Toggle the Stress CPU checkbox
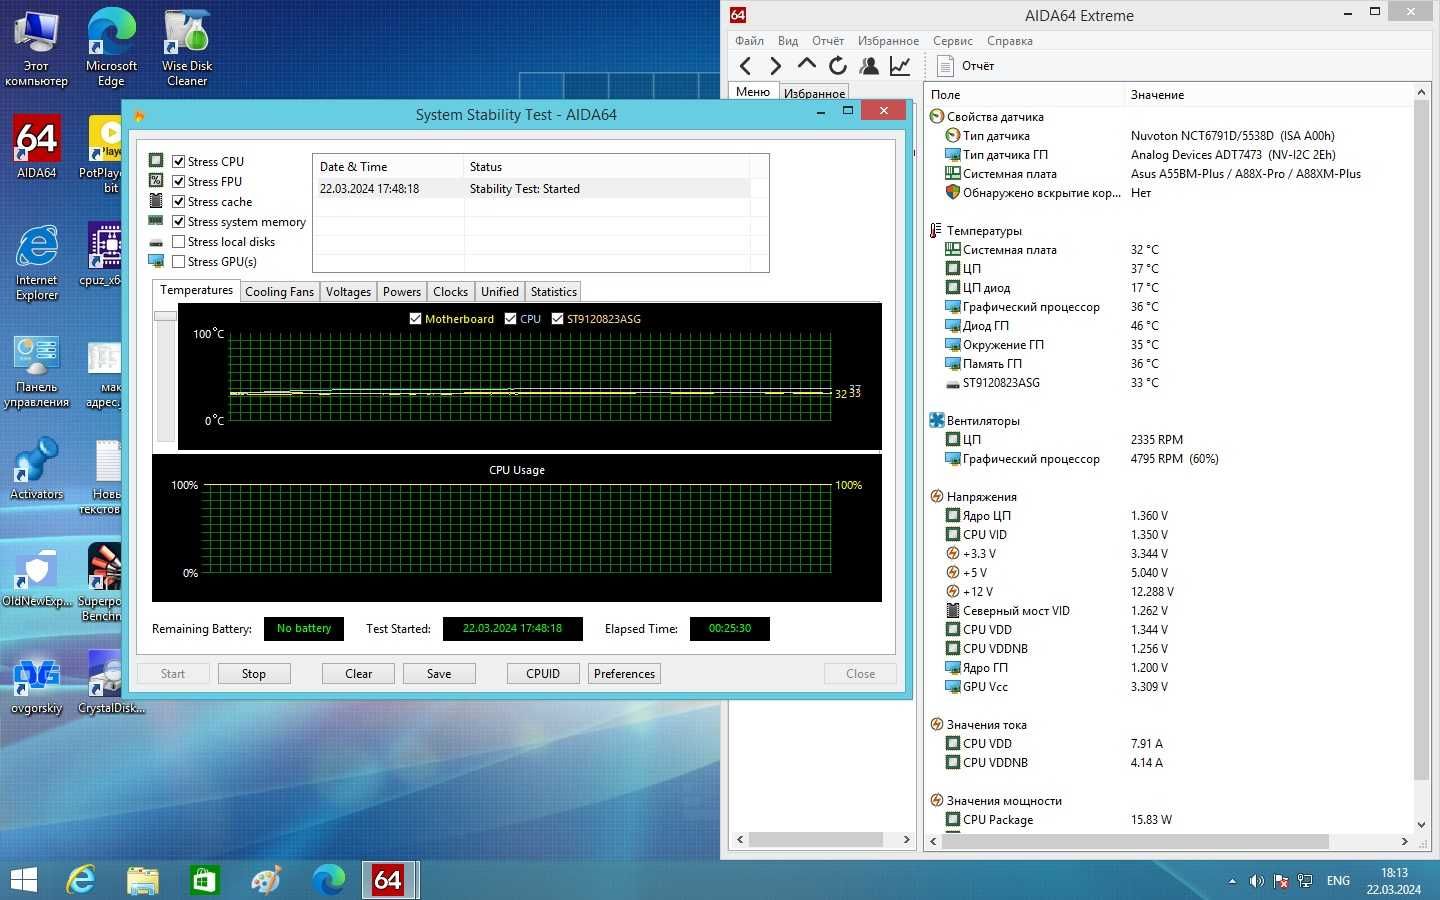The height and width of the screenshot is (900, 1440). [178, 161]
